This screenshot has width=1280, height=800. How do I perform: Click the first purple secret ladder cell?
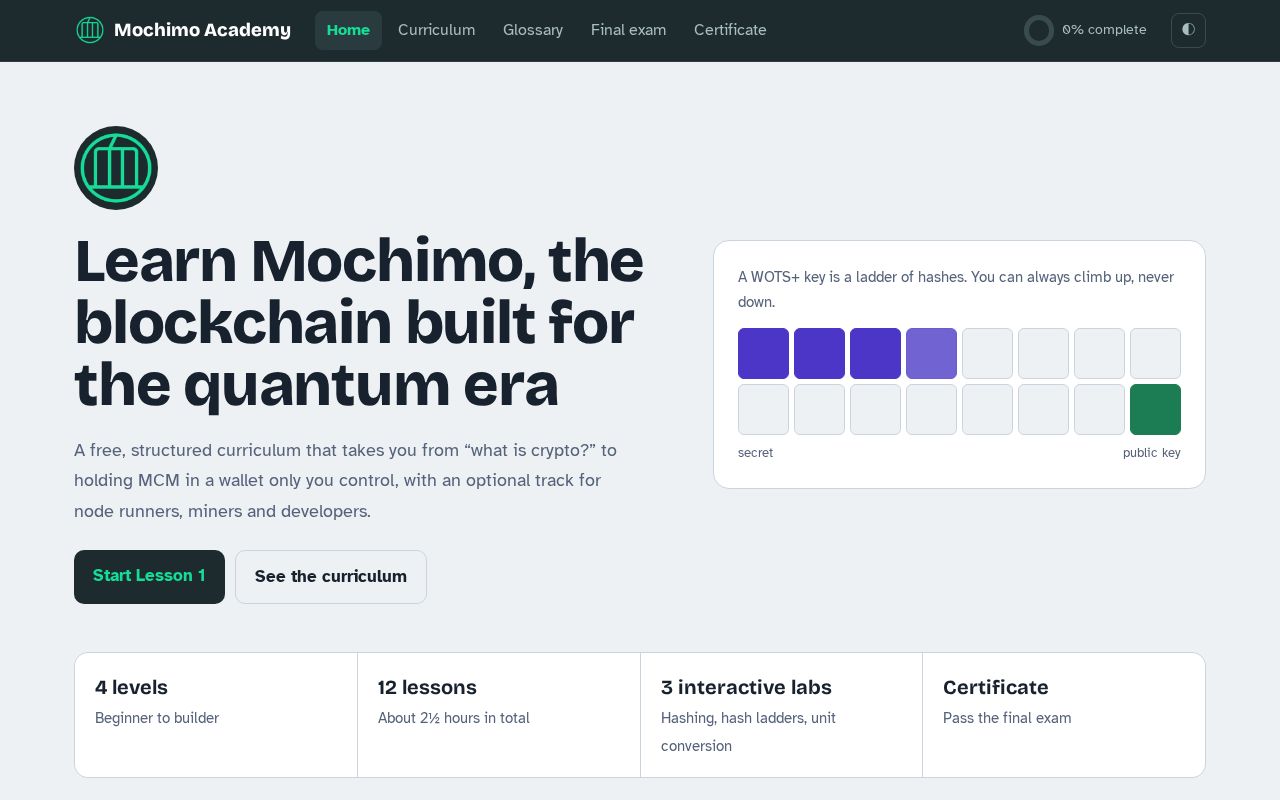coord(763,354)
